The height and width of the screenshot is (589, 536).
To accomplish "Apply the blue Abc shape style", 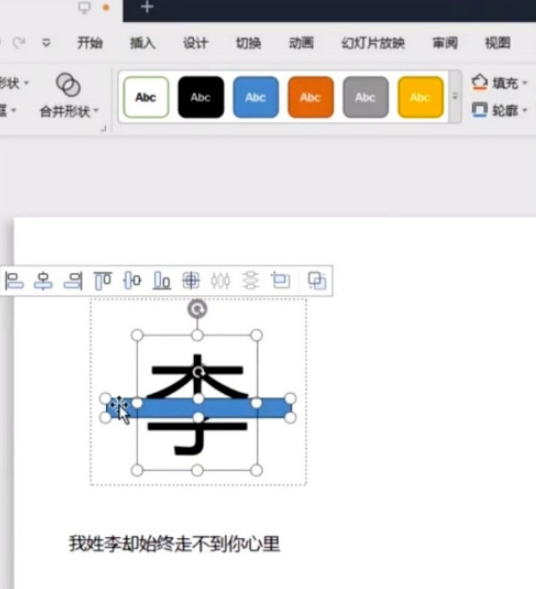I will [x=256, y=97].
